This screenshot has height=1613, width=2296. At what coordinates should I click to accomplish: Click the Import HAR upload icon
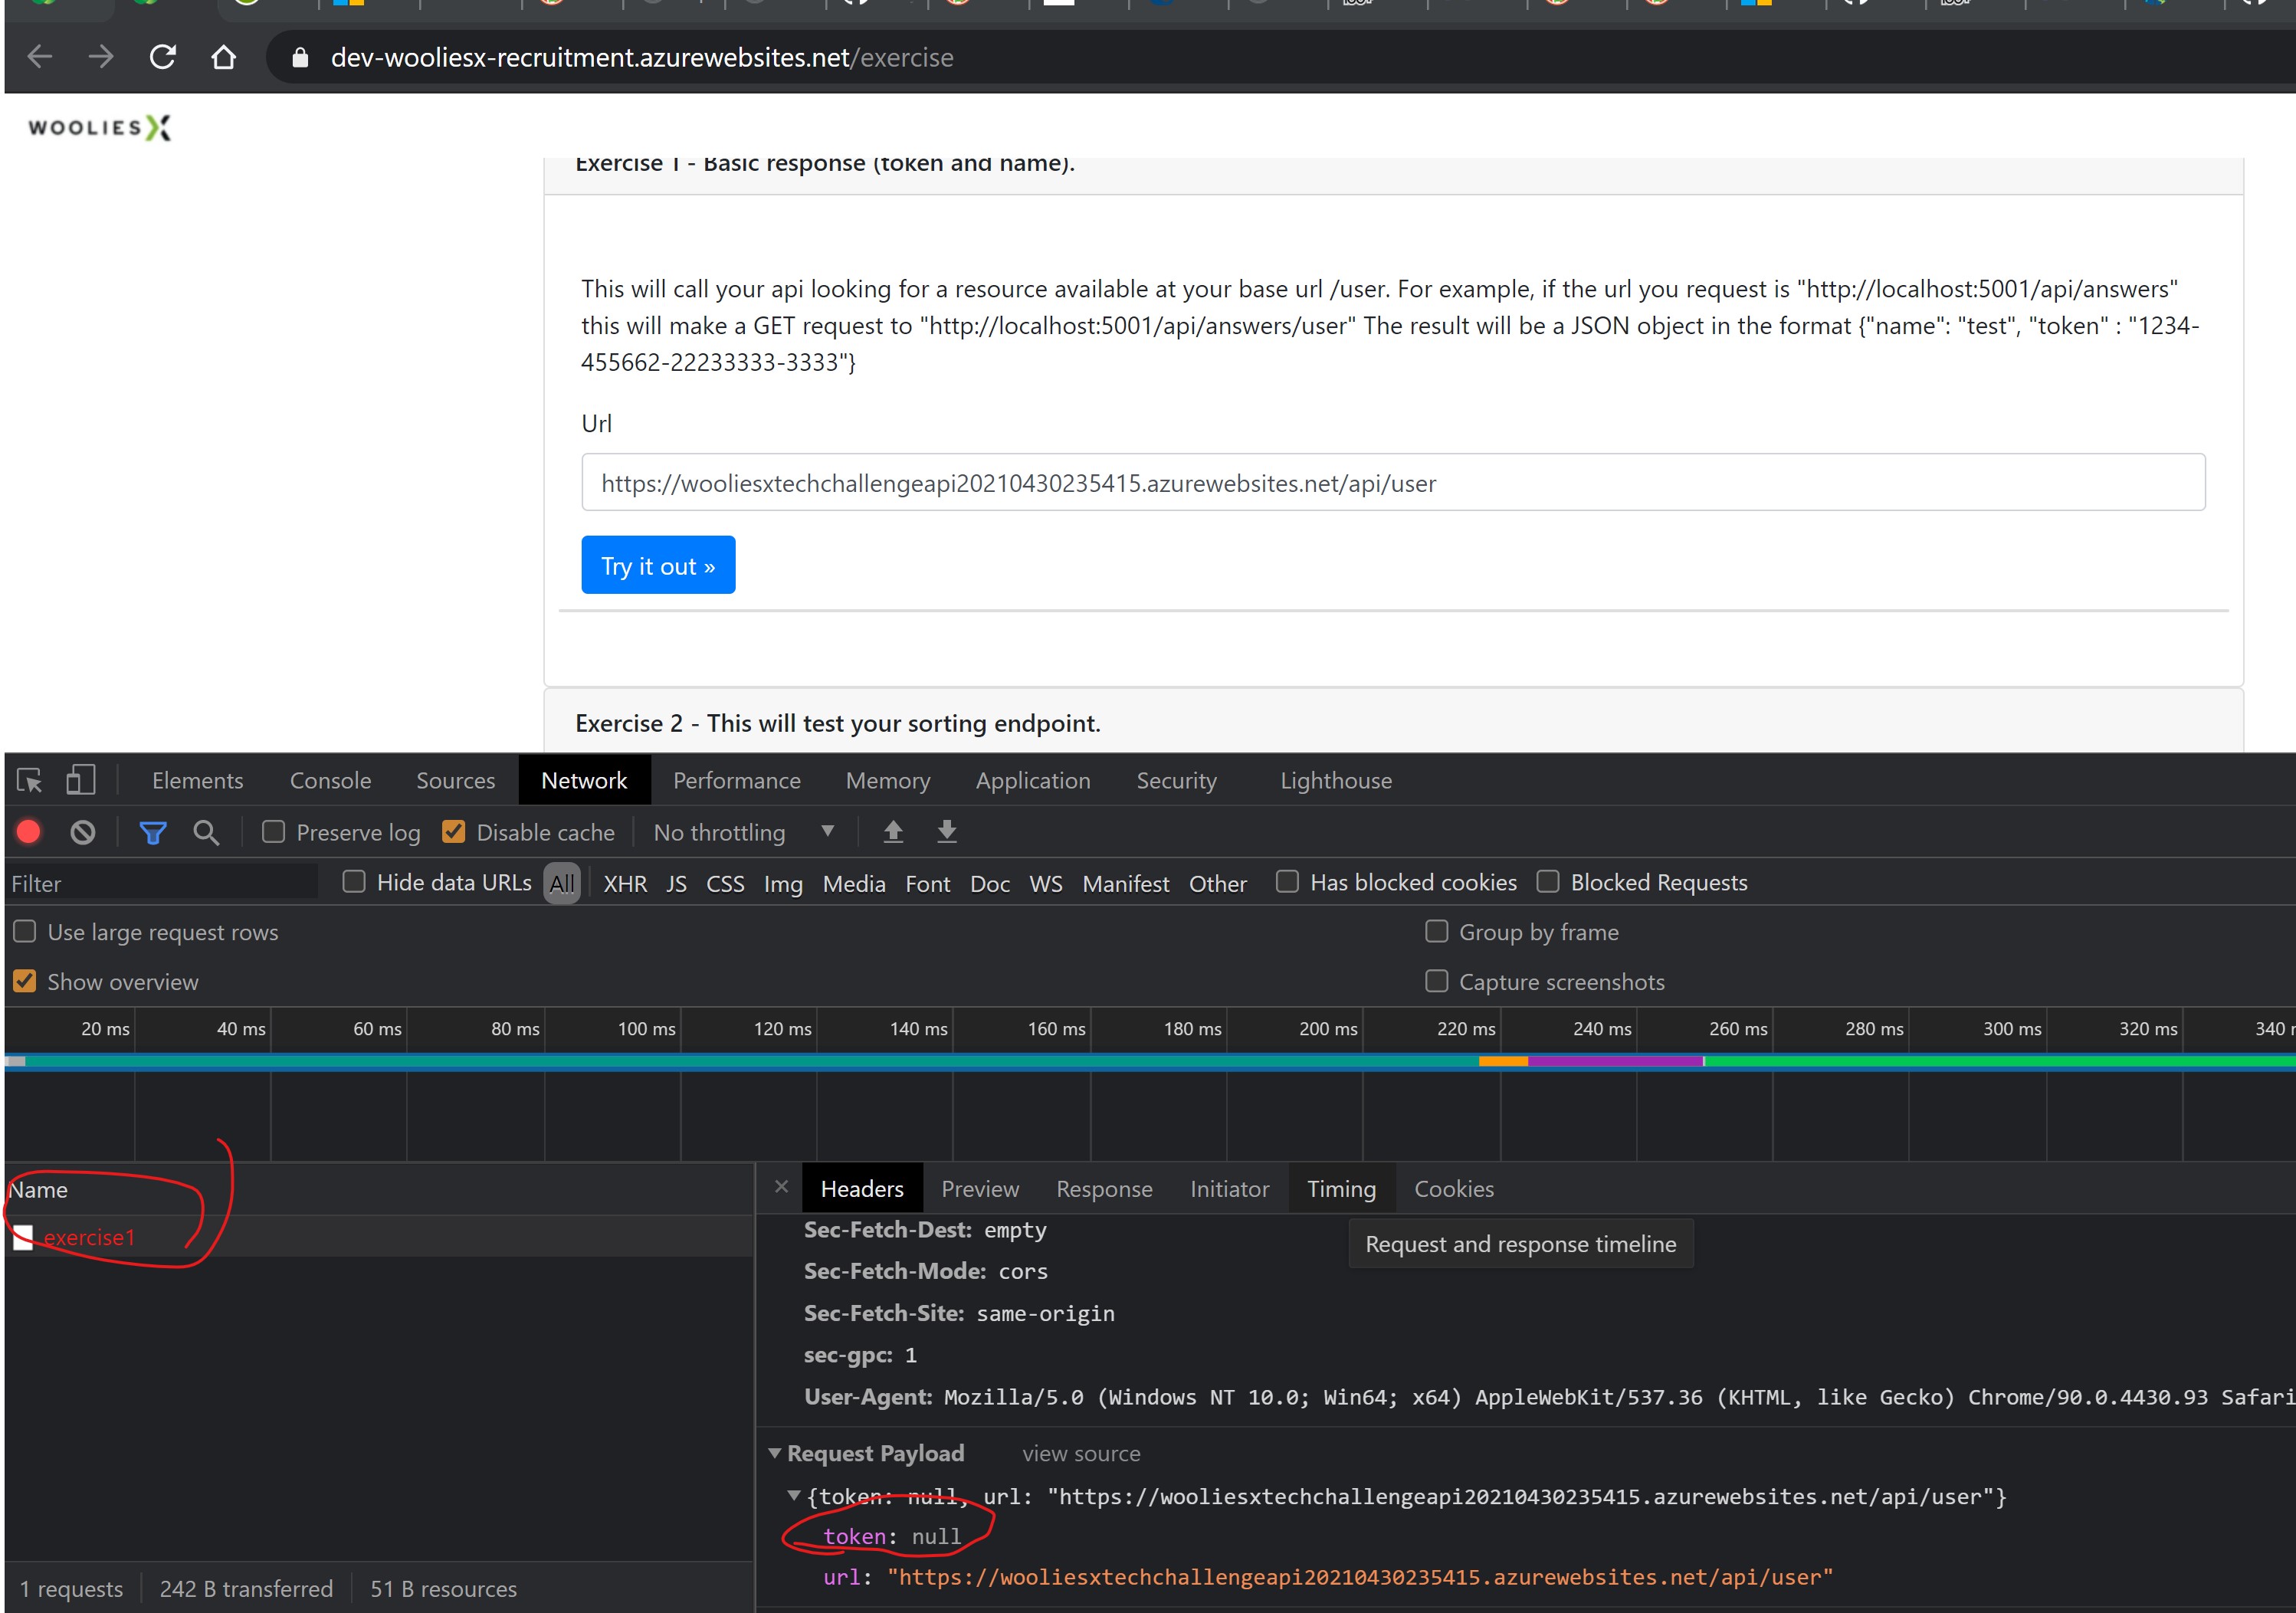pyautogui.click(x=893, y=832)
